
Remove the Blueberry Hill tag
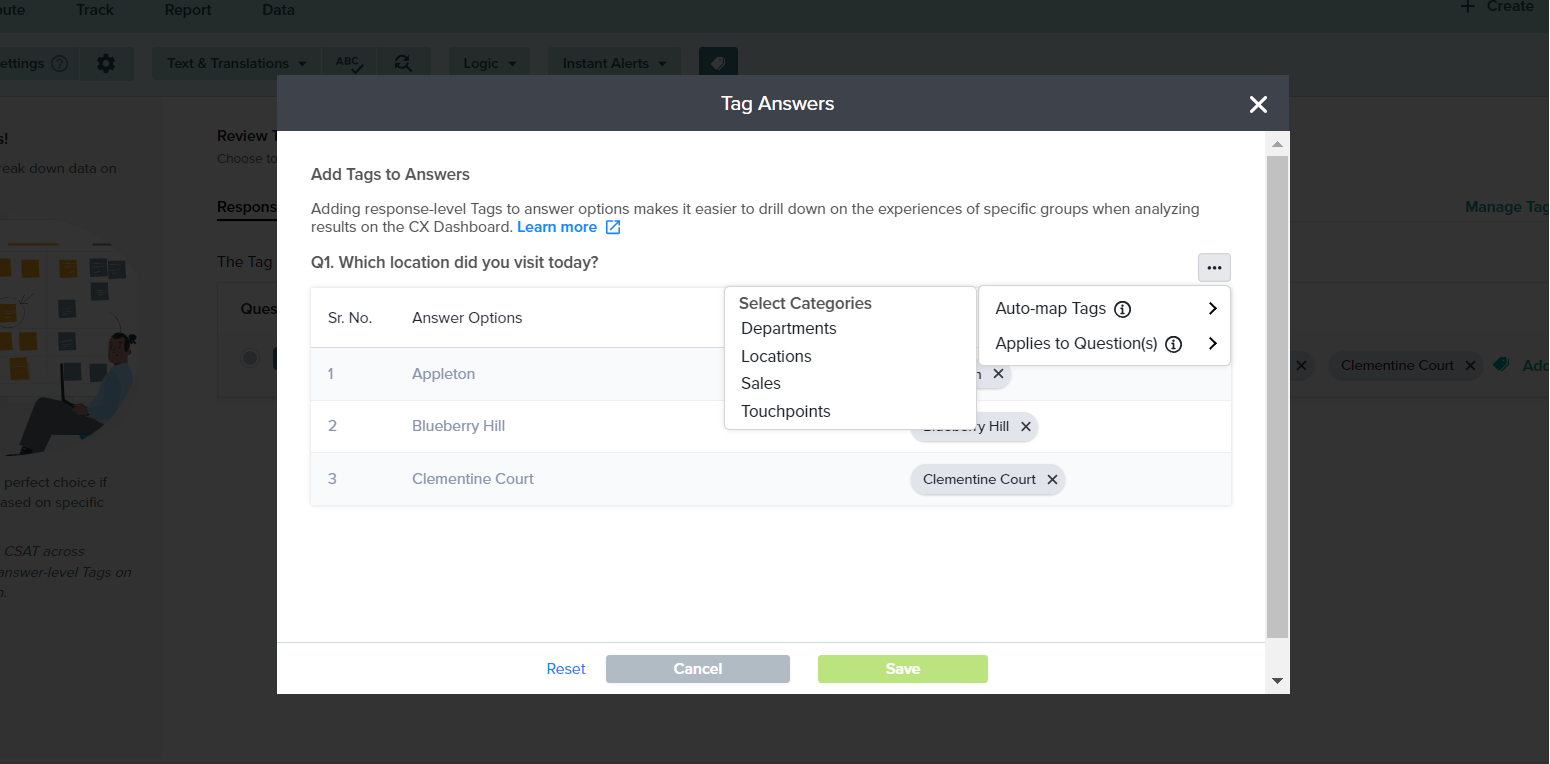coord(1025,427)
